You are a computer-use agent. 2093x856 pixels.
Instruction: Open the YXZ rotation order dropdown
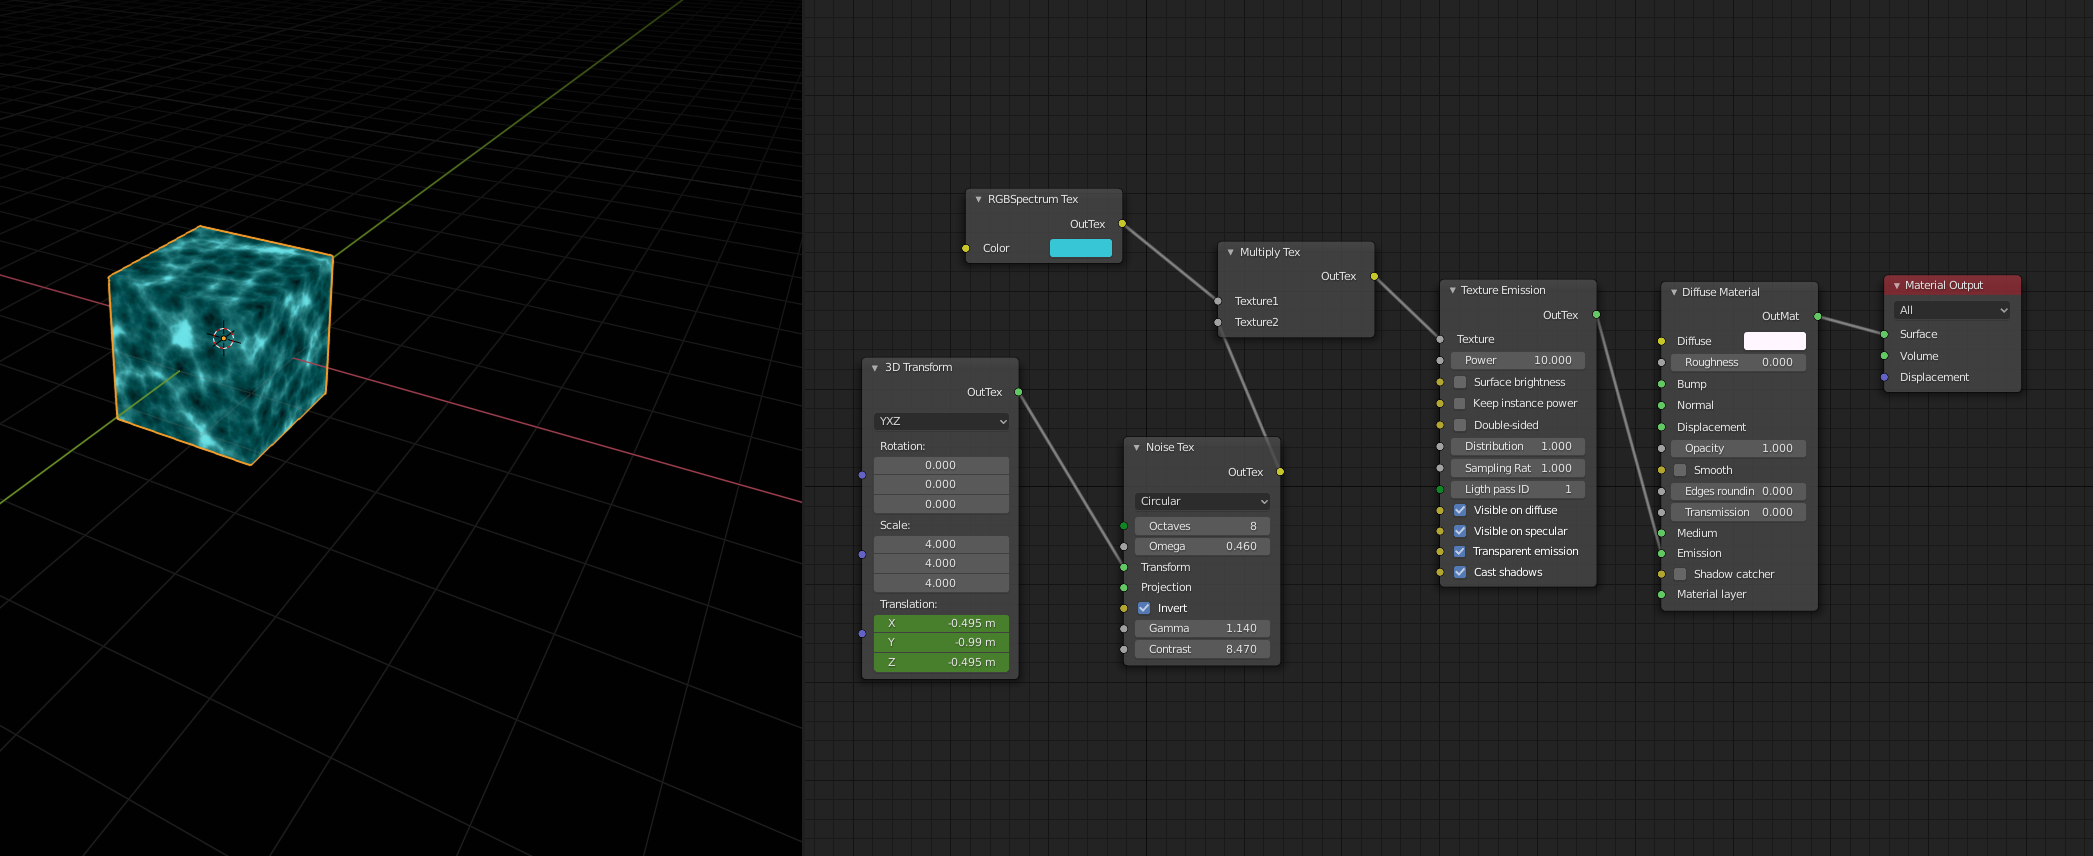pos(941,421)
